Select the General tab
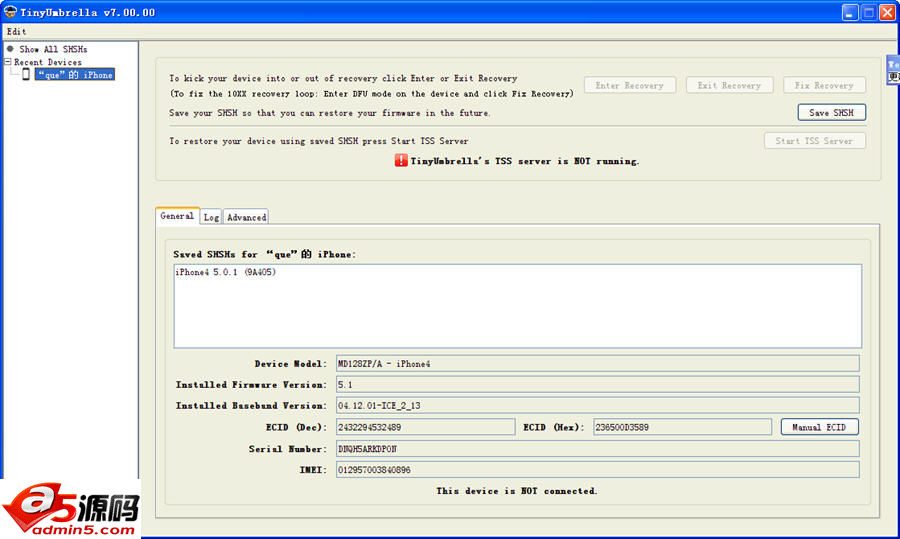 177,216
